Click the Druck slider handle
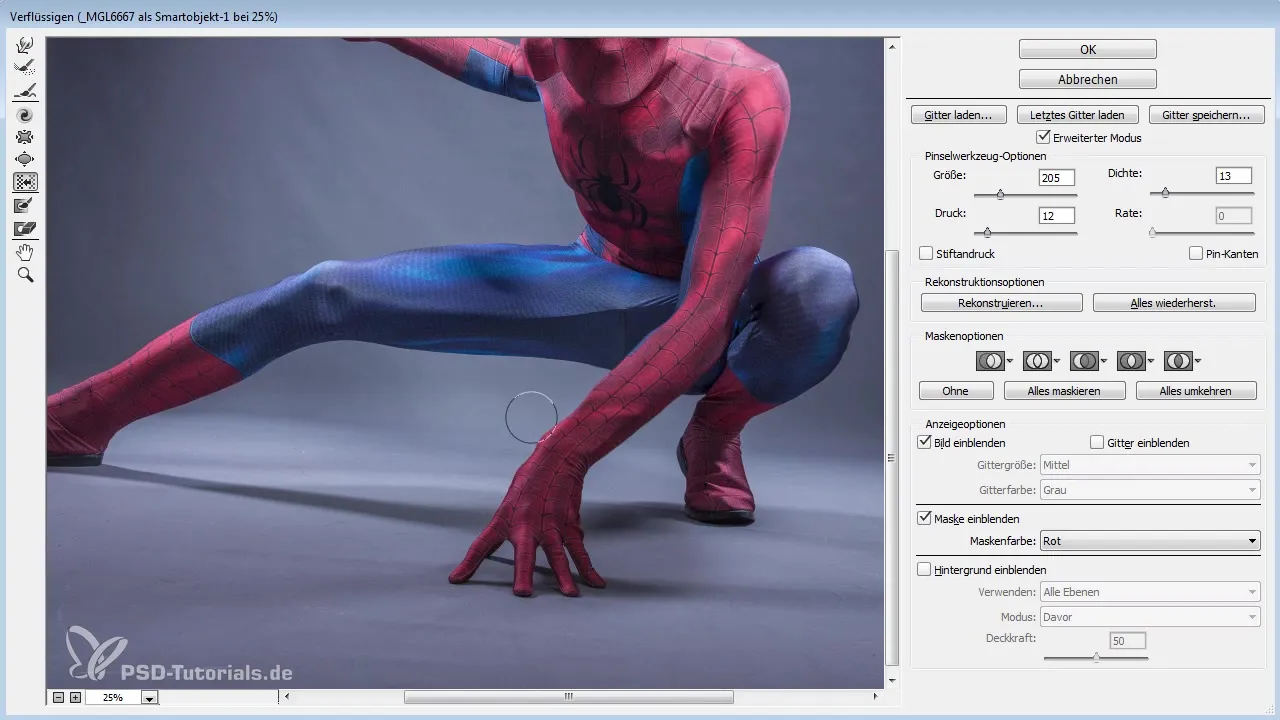 (987, 232)
